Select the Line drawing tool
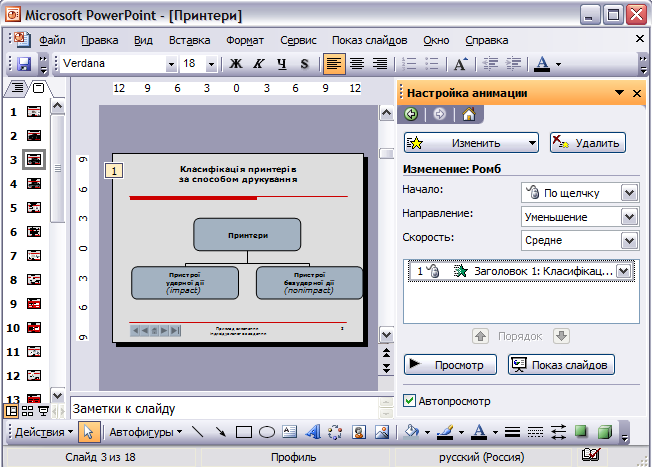The image size is (652, 467). (198, 432)
